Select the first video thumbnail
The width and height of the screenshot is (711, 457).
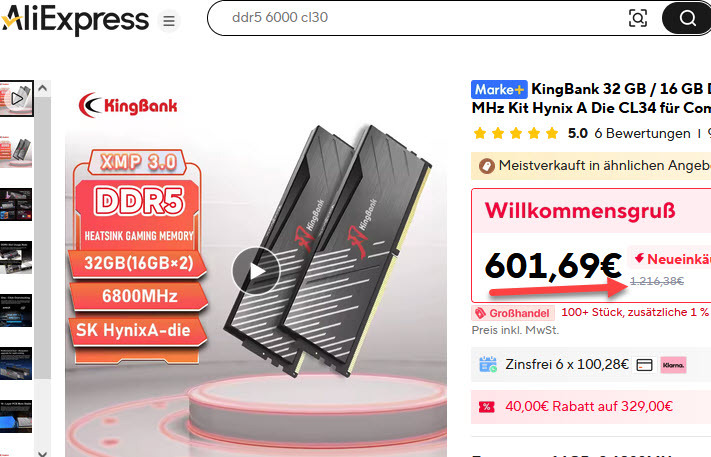16,98
